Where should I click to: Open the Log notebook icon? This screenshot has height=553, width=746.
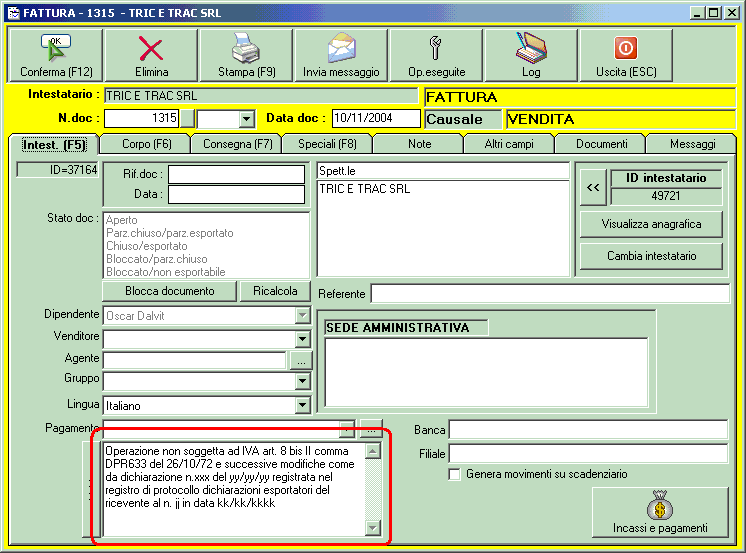pyautogui.click(x=531, y=48)
